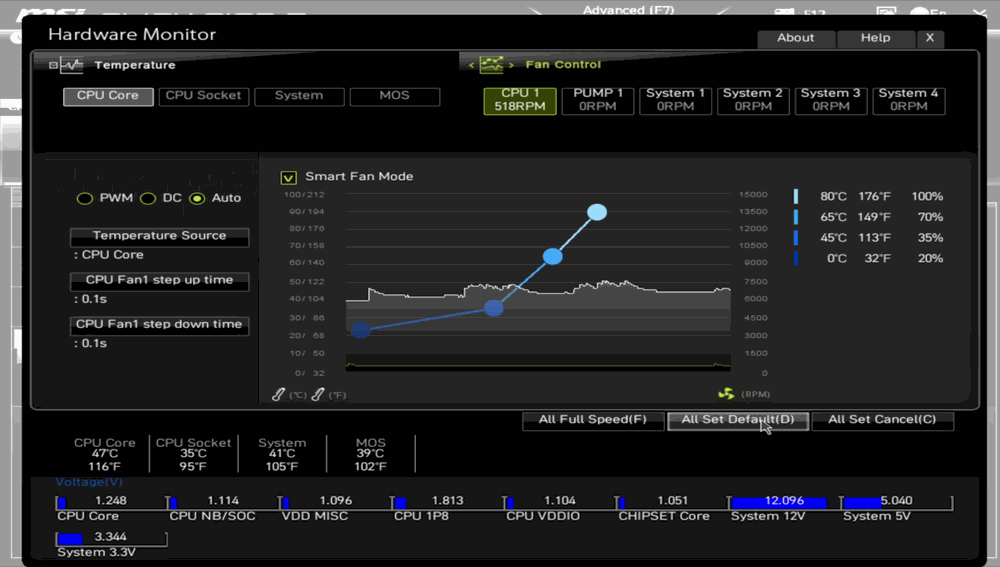Open CPU Fan1 step up time setting
Image resolution: width=1000 pixels, height=567 pixels.
[159, 281]
